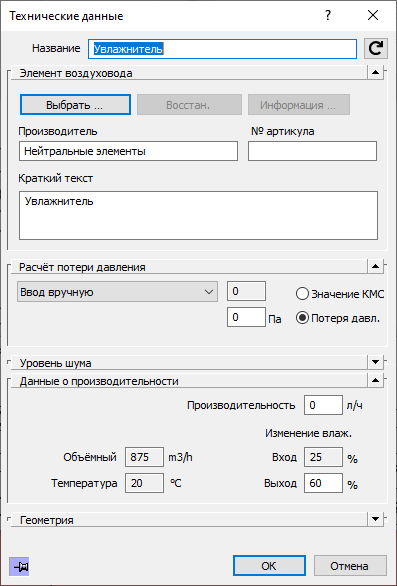Screen dimensions: 397x586
Task: Click the Производитель field
Action: pos(128,151)
